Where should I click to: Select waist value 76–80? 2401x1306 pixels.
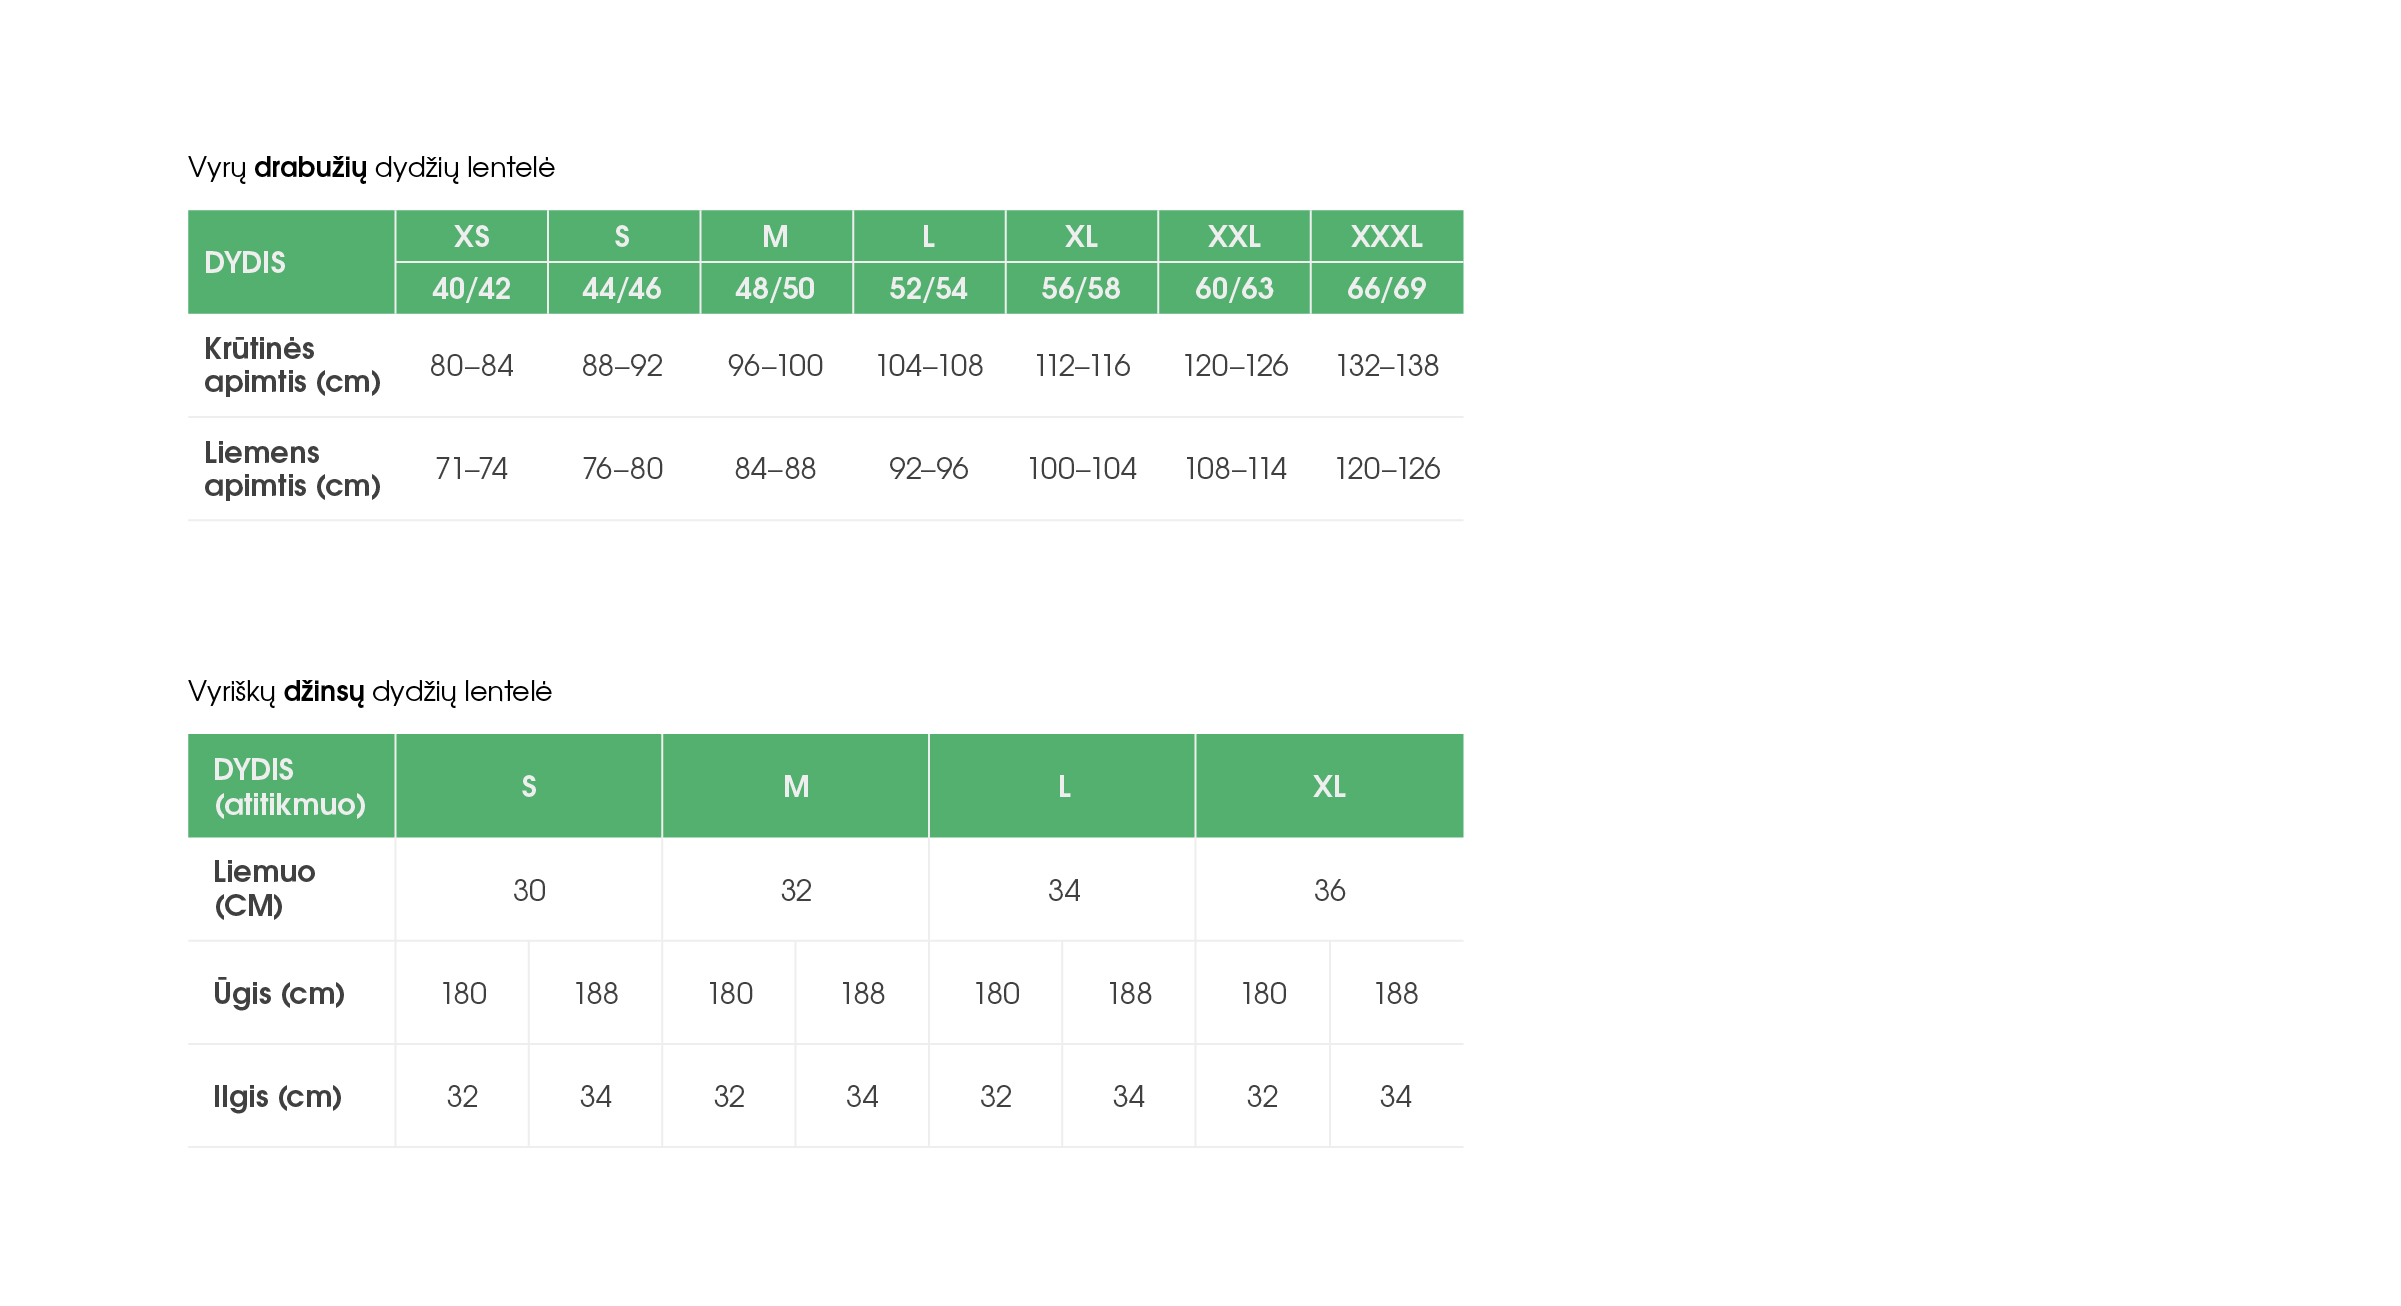pos(622,469)
